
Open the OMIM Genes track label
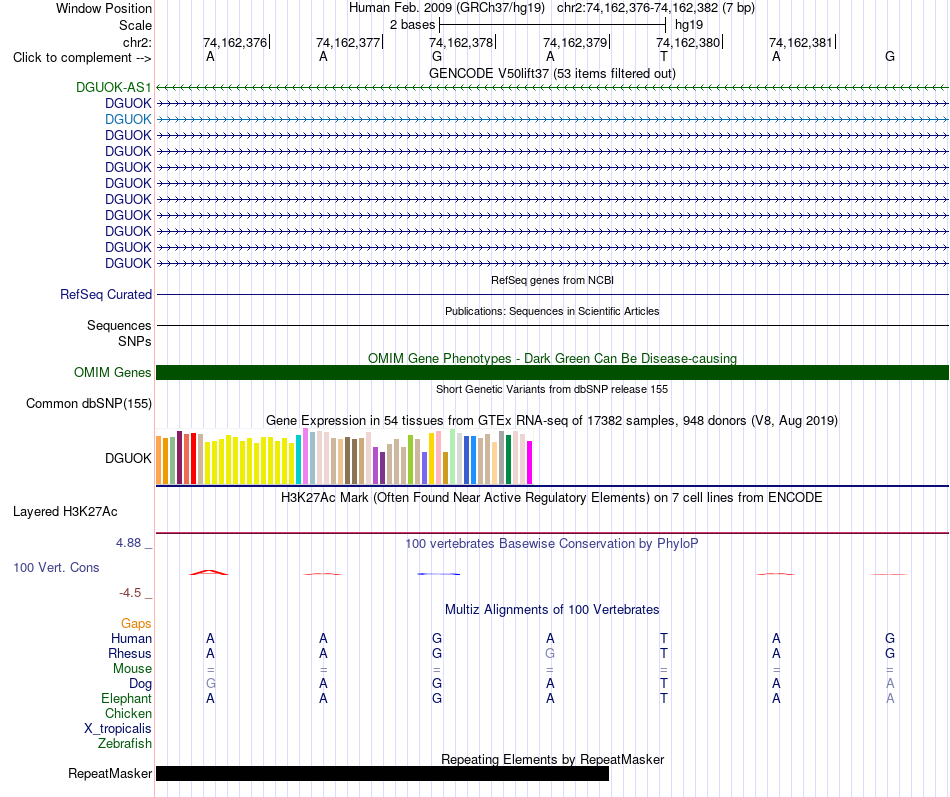(112, 373)
